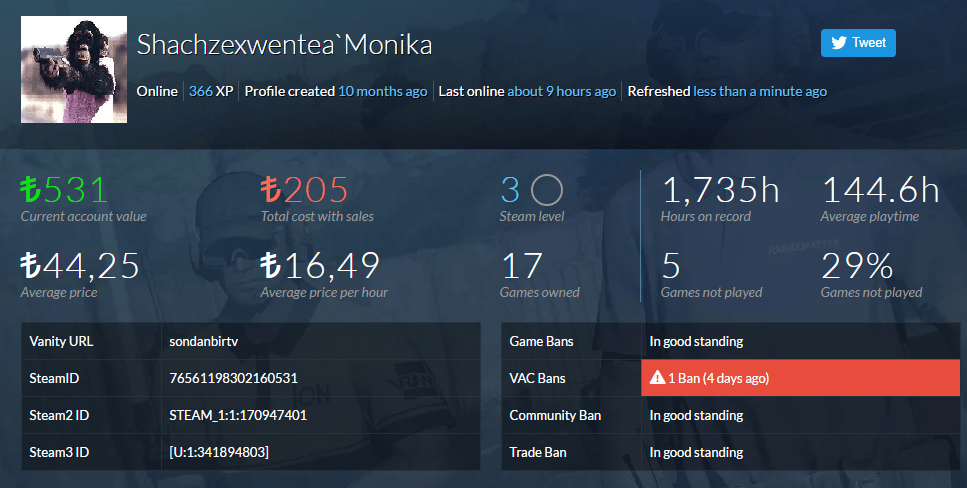
Task: Select the vanity URL value sondanbirtv
Action: (204, 341)
